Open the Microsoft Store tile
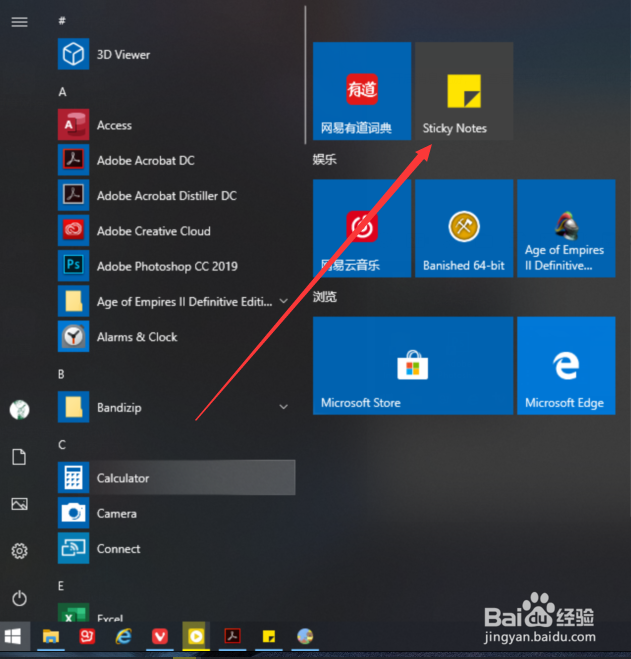 coord(413,366)
